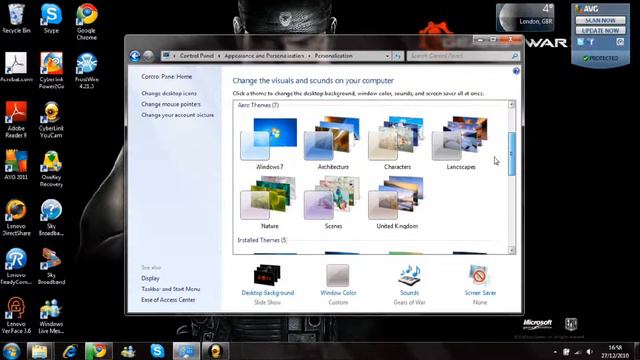Open Internet Explorer from the taskbar
The height and width of the screenshot is (360, 640).
pos(70,351)
